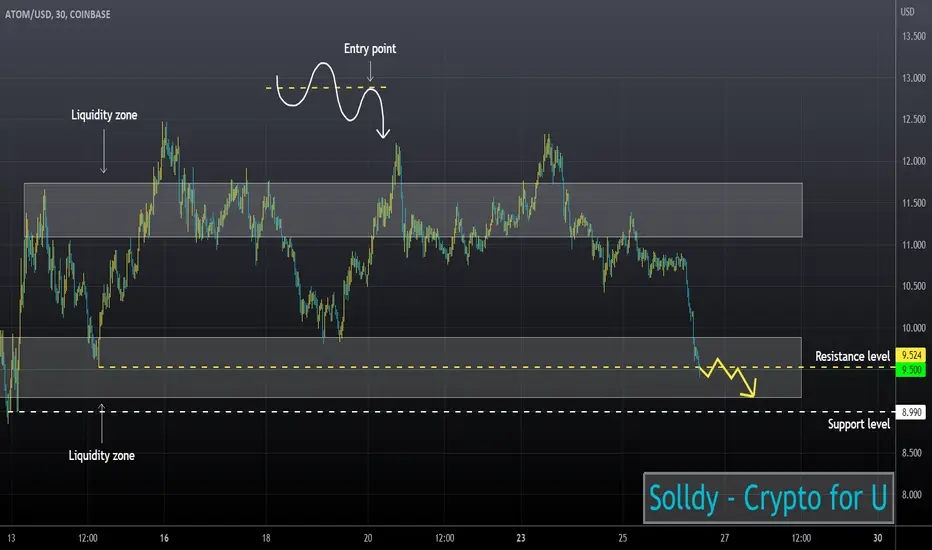Select the 10.000 price axis label
The height and width of the screenshot is (550, 932).
click(x=914, y=328)
